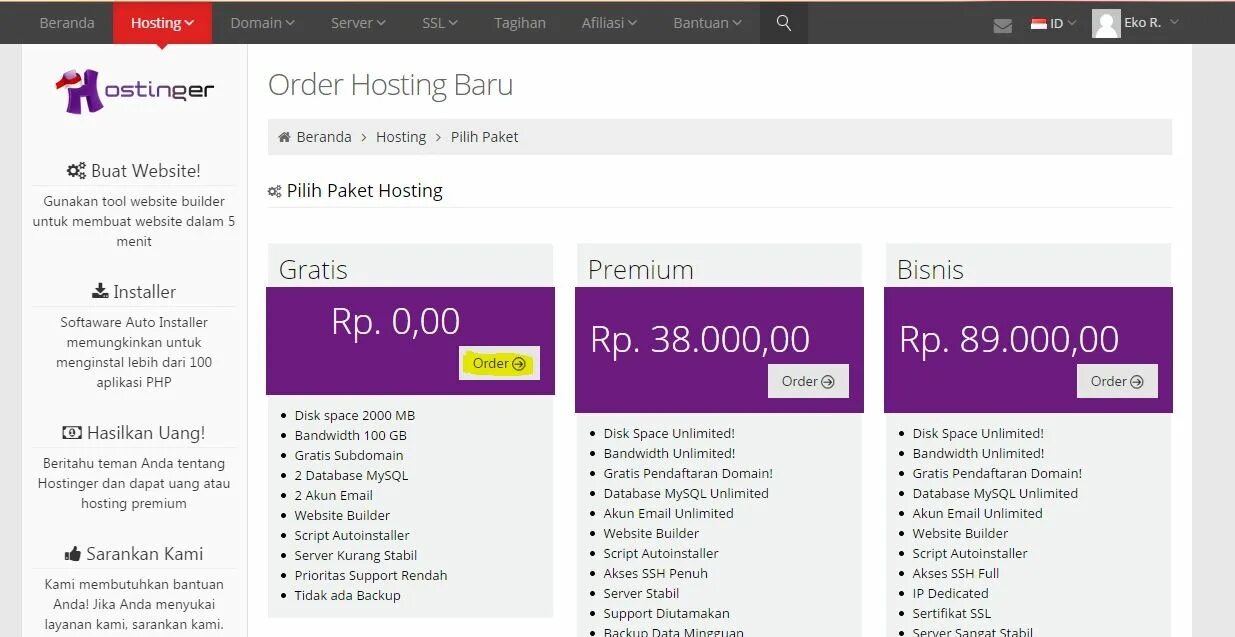Click the Premium plan title
This screenshot has height=637, width=1235.
click(640, 270)
